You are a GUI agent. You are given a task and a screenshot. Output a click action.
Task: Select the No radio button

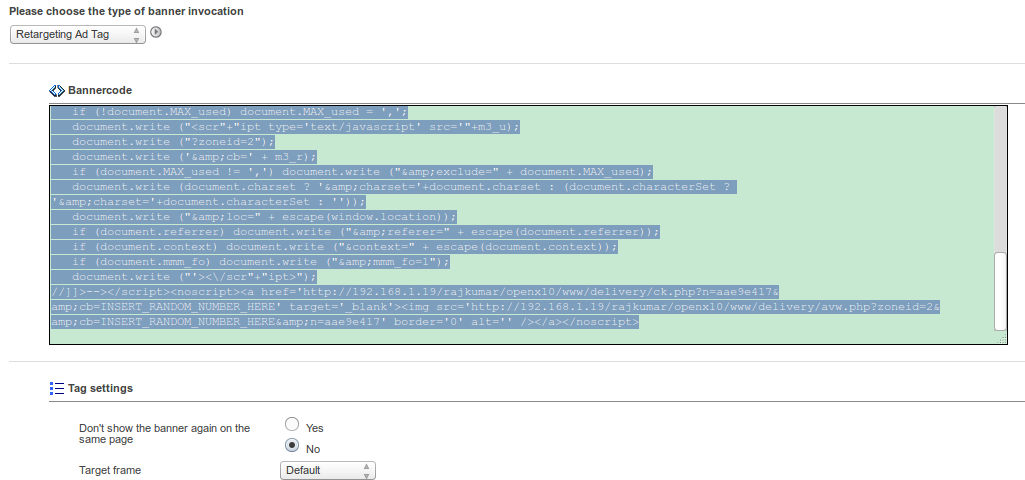coord(292,446)
